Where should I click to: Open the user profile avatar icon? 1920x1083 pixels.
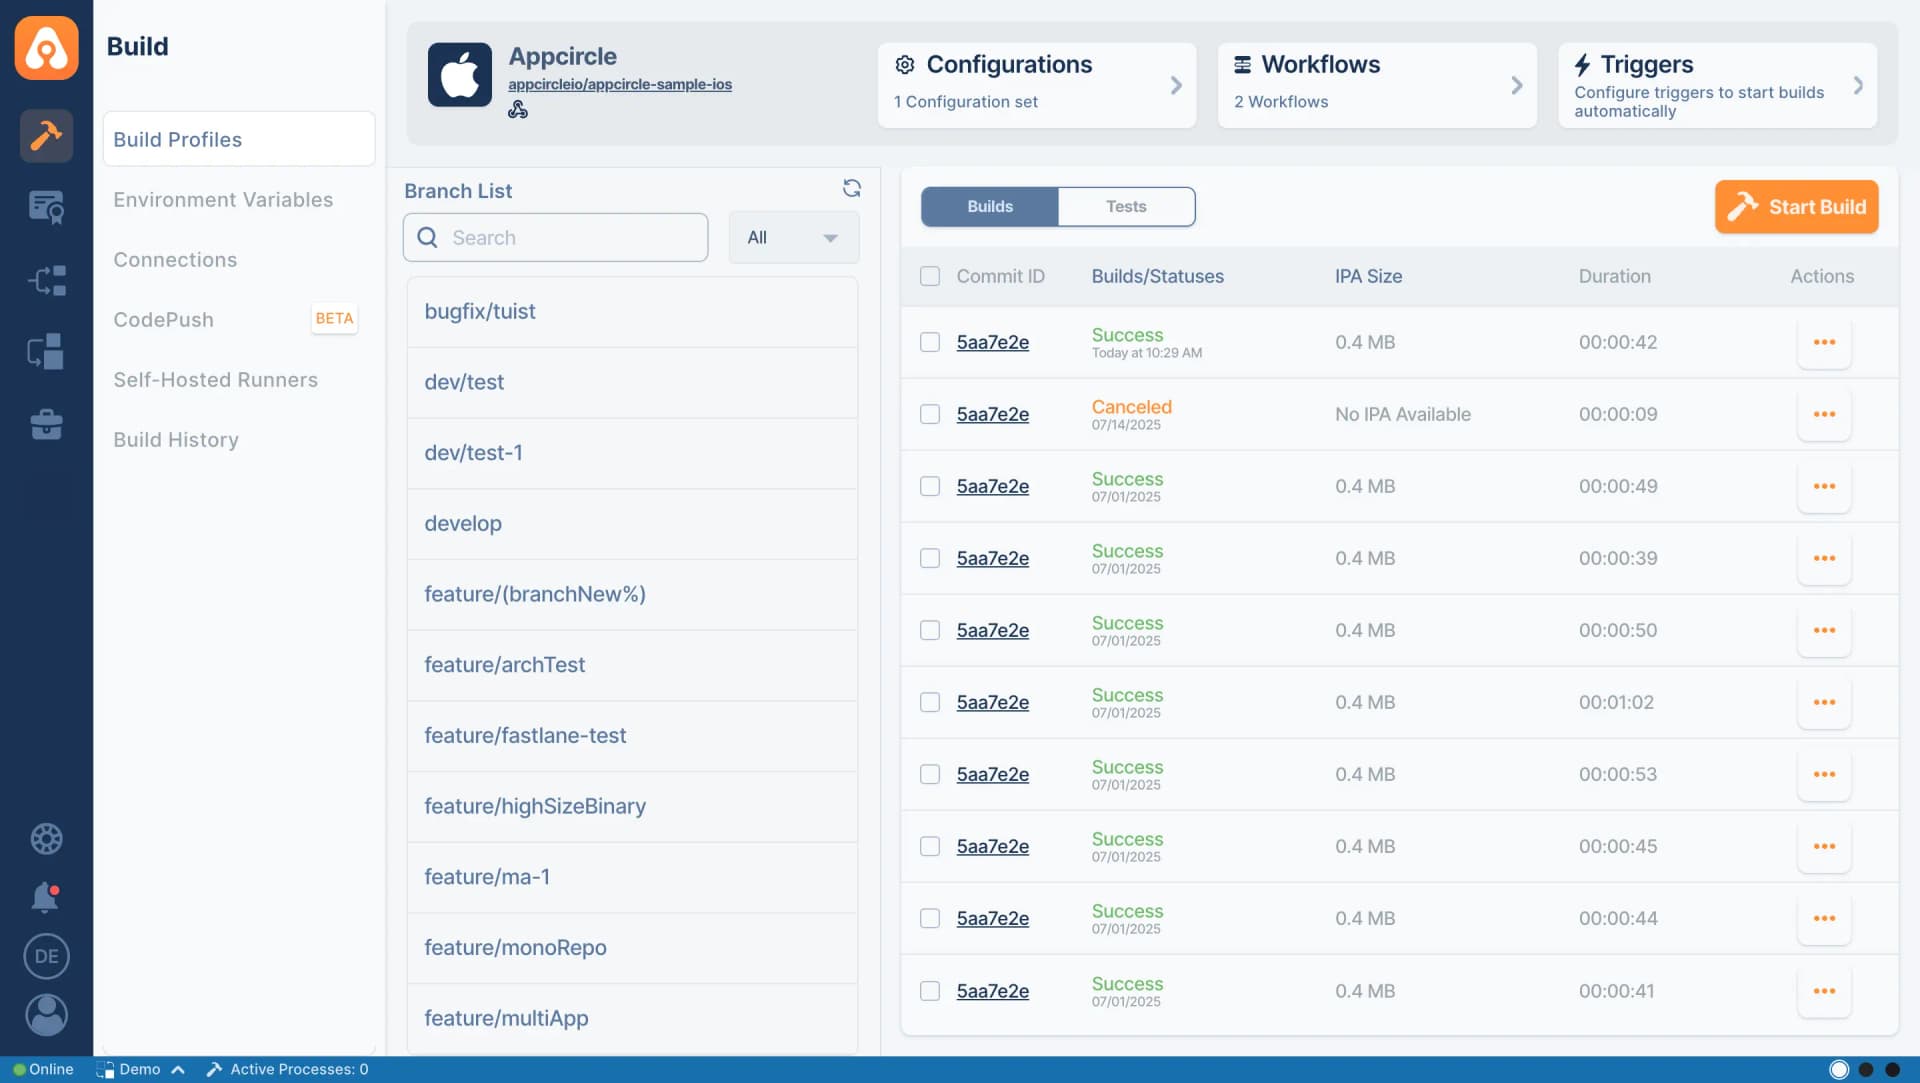tap(46, 1015)
